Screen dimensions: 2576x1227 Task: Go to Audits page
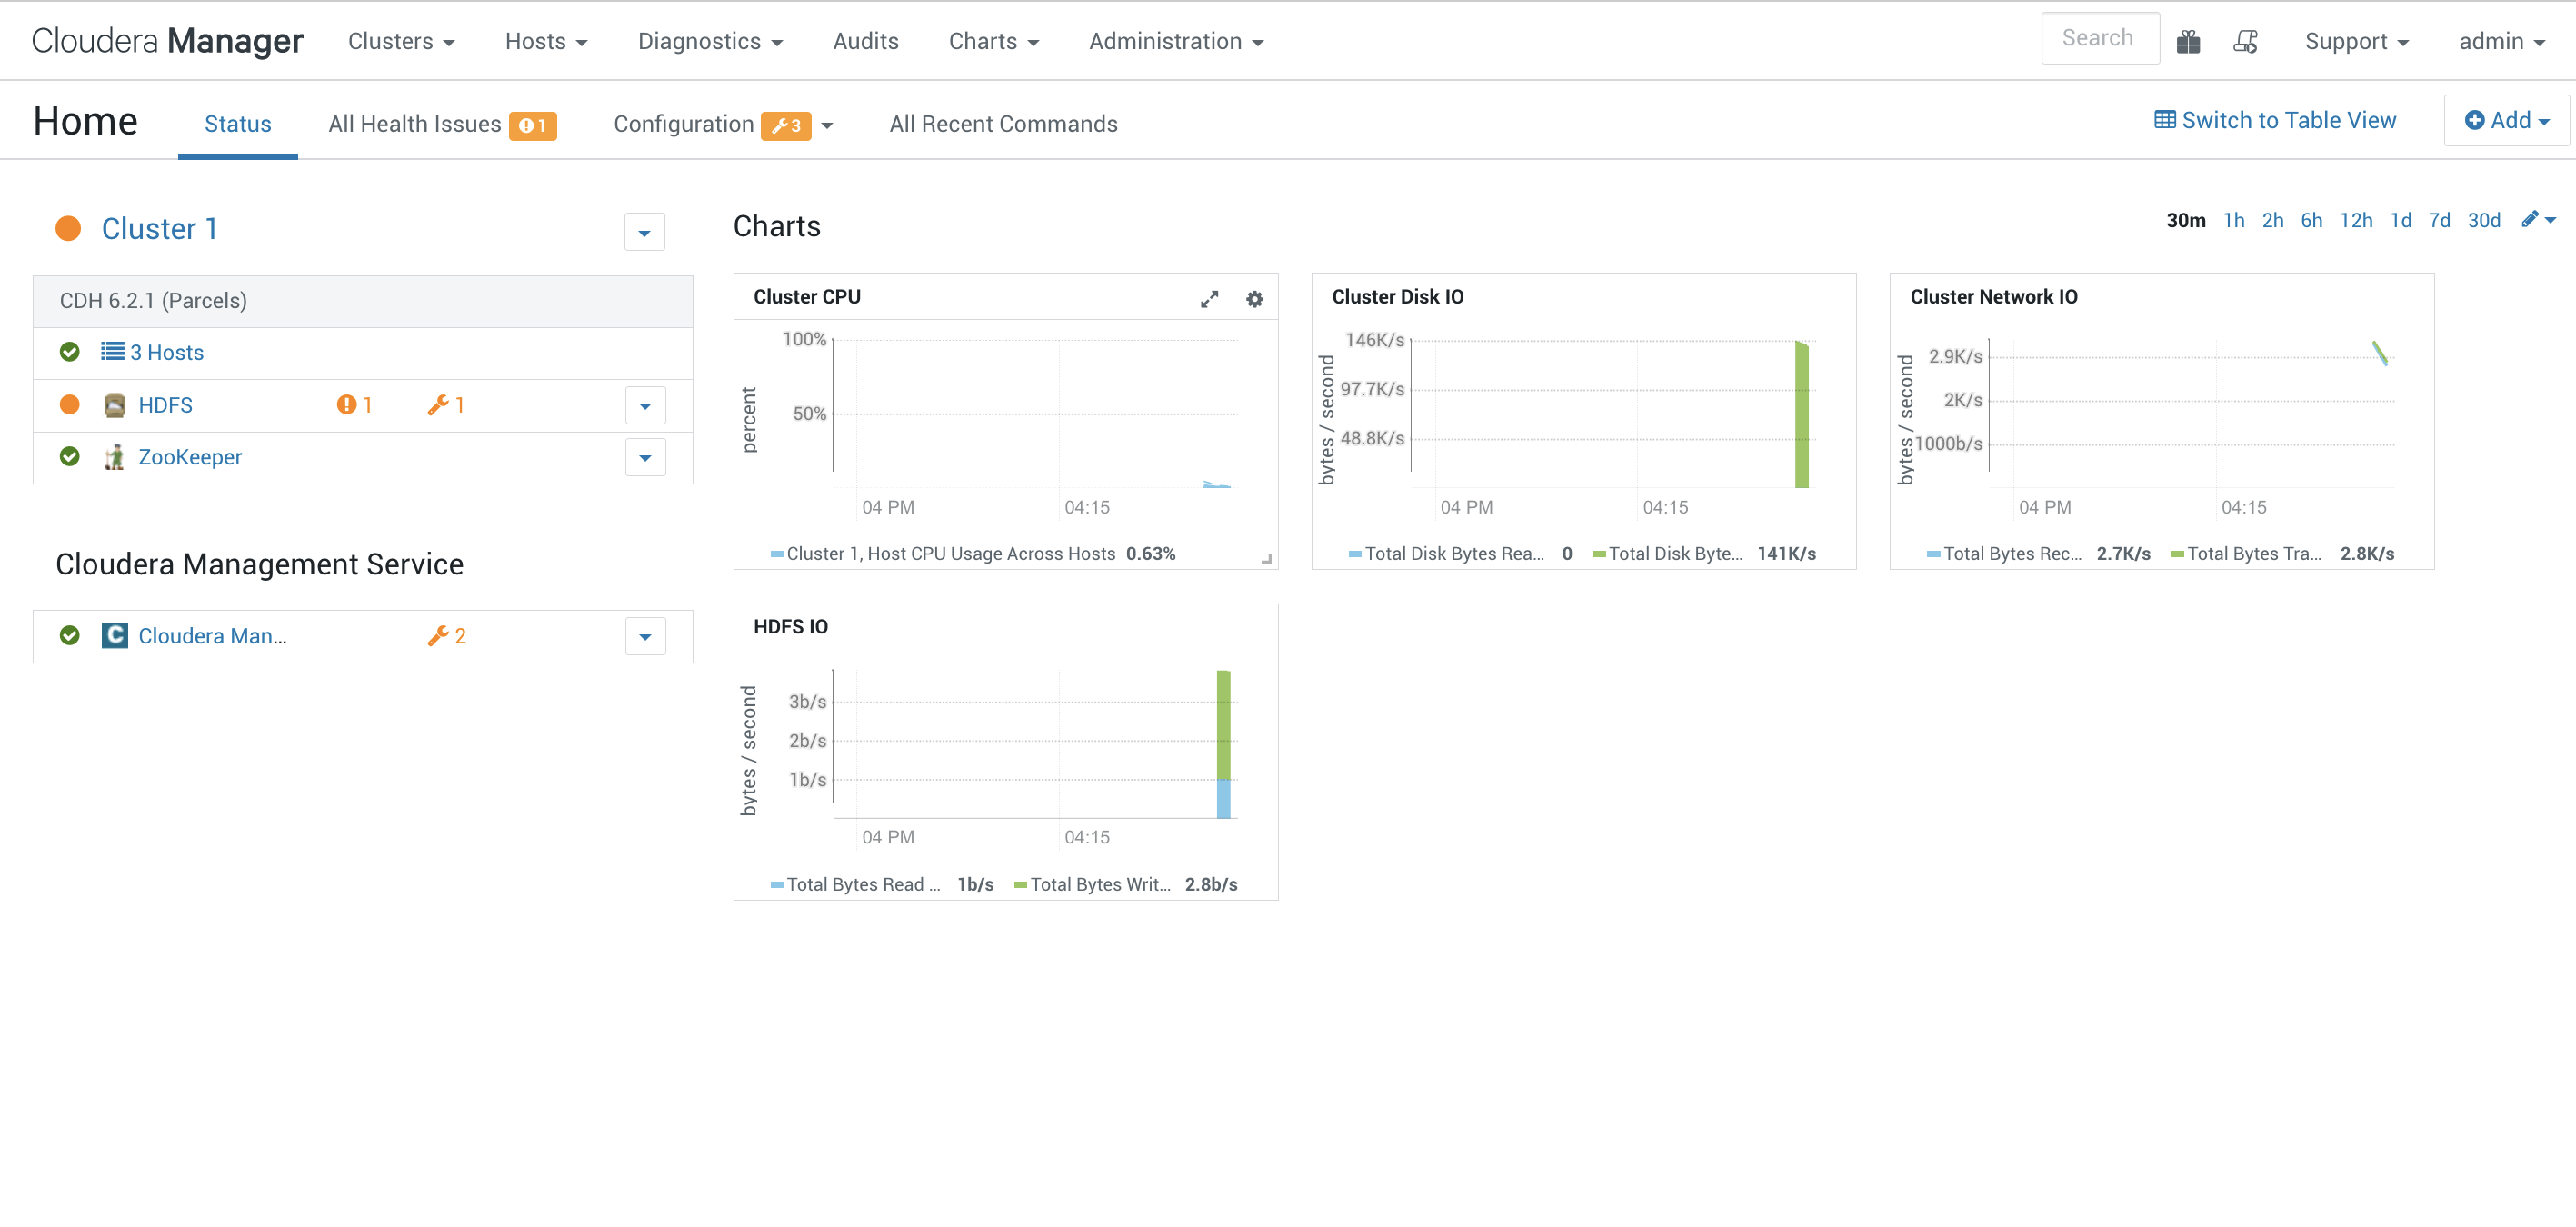tap(866, 41)
